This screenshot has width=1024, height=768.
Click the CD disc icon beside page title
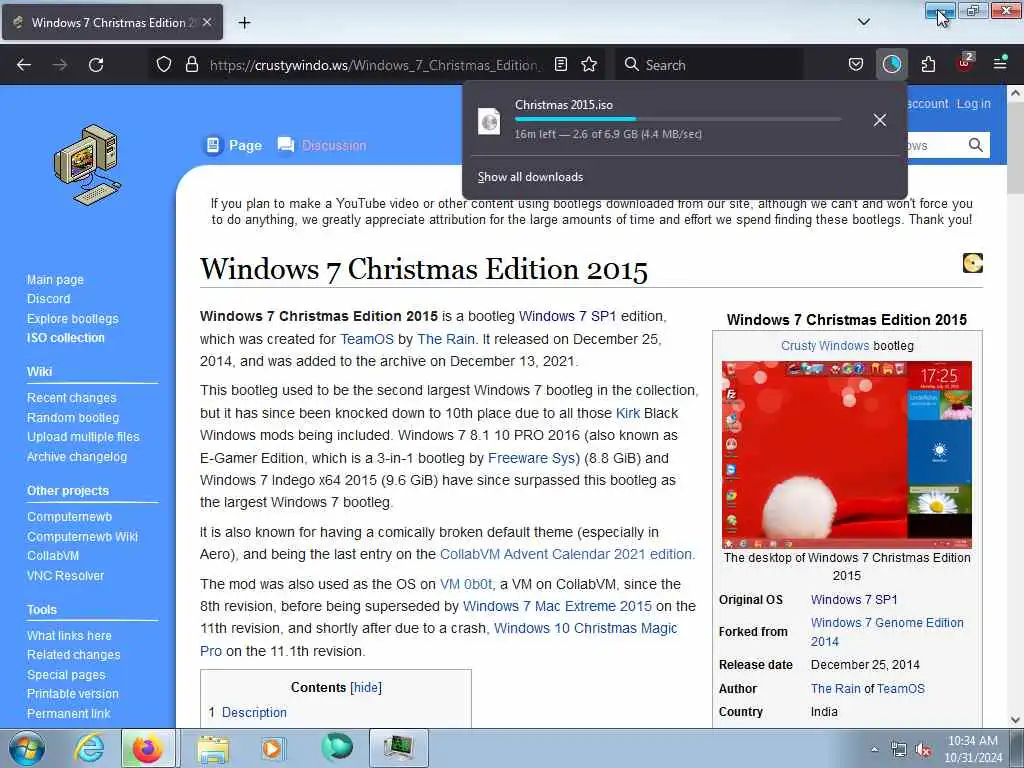(x=972, y=263)
